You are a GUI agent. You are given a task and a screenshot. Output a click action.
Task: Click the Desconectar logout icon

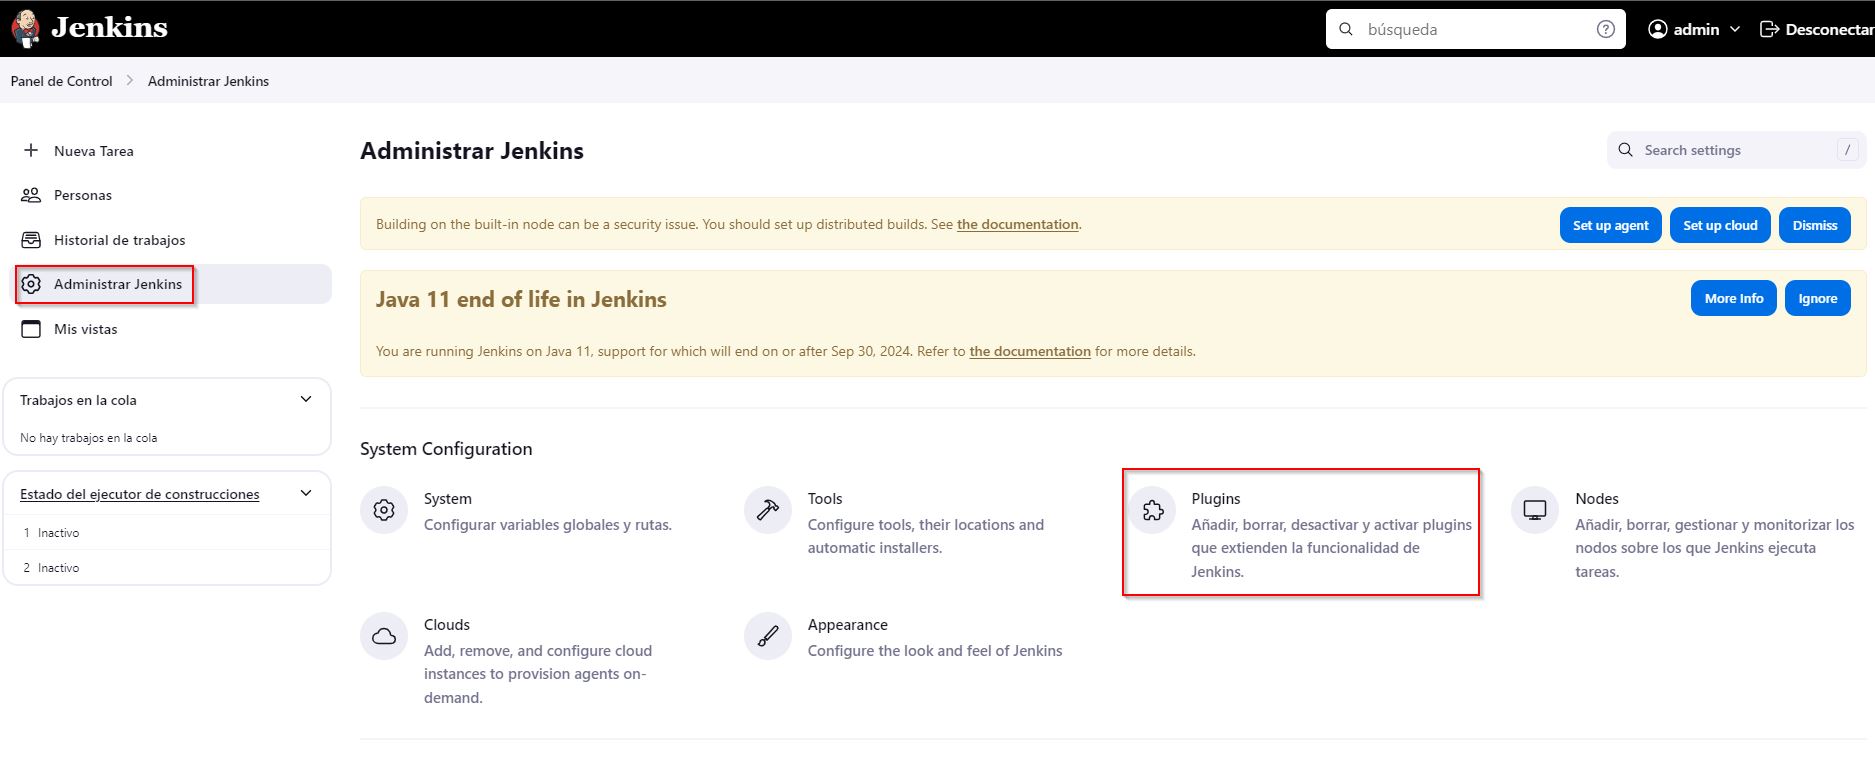pos(1769,29)
